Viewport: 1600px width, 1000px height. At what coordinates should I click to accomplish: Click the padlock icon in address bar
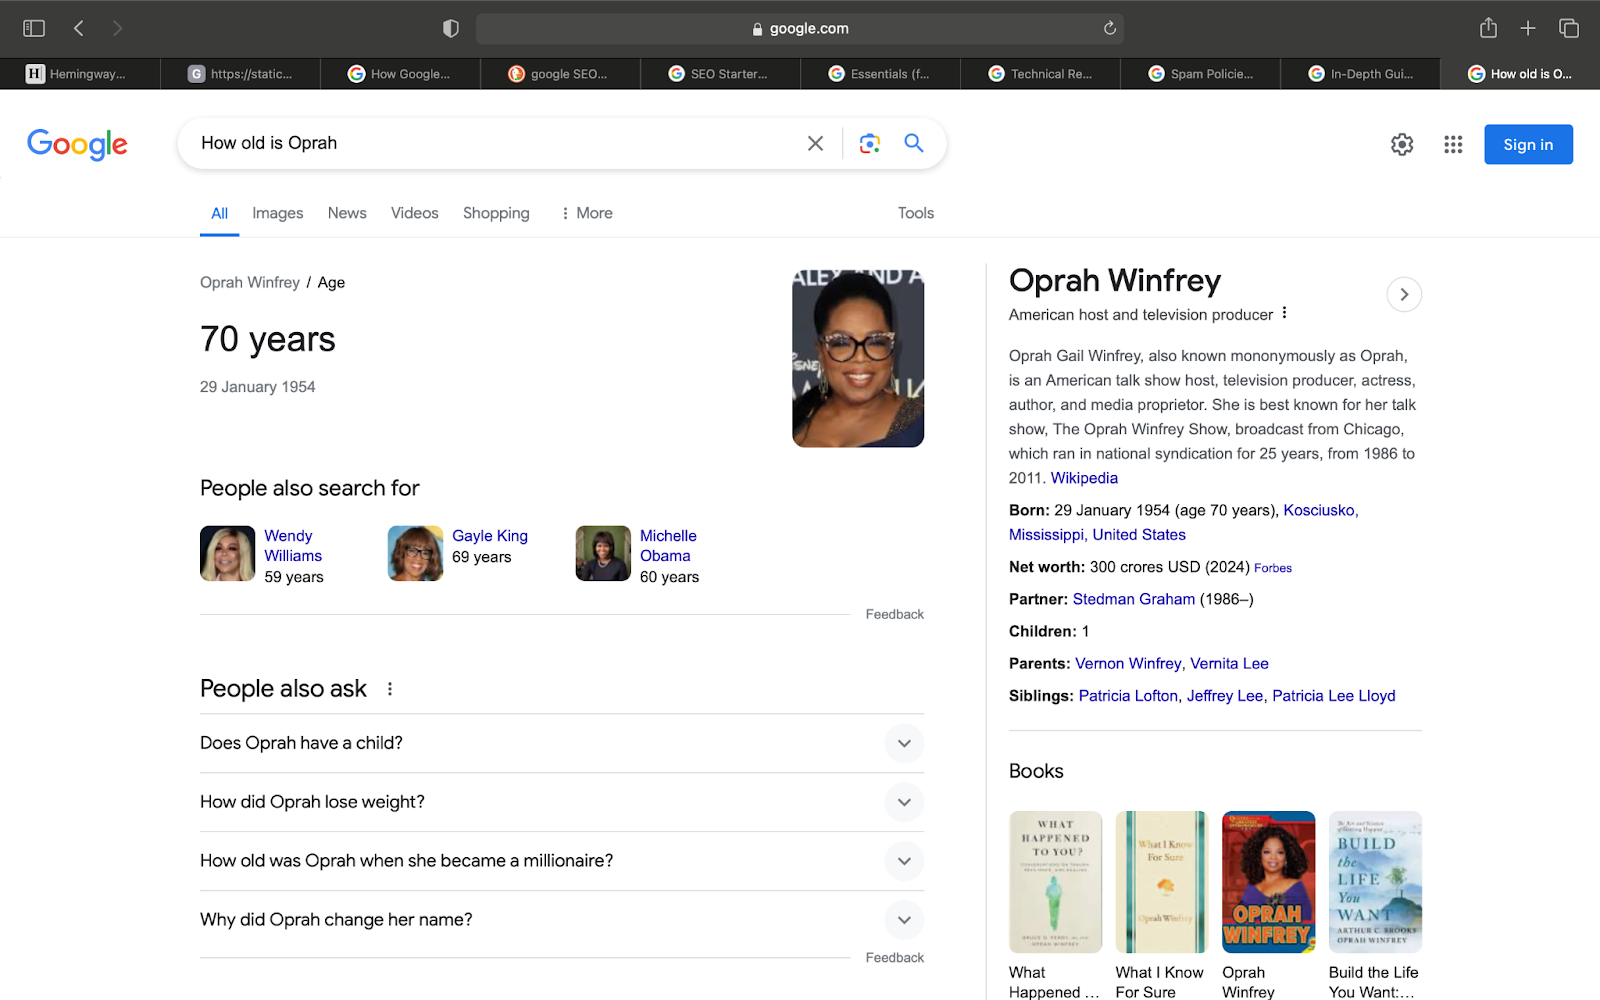[x=757, y=29]
